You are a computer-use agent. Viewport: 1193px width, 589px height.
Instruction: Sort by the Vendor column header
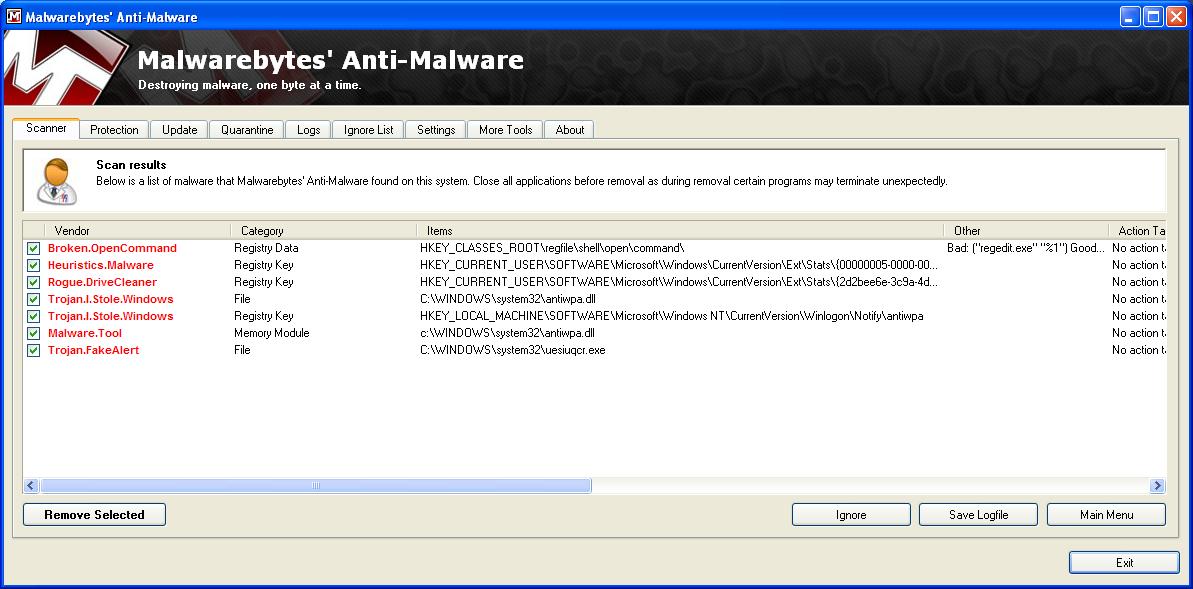tap(138, 231)
